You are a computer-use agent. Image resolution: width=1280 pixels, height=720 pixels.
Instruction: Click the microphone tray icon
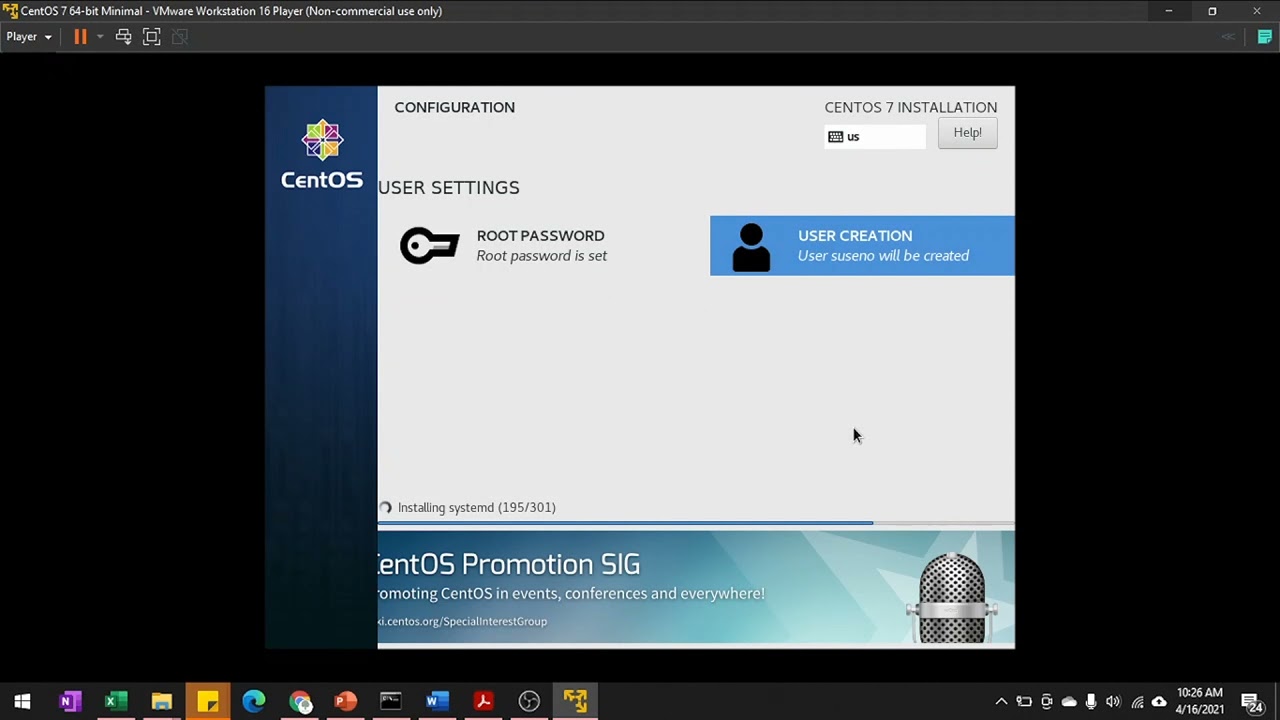point(1091,701)
